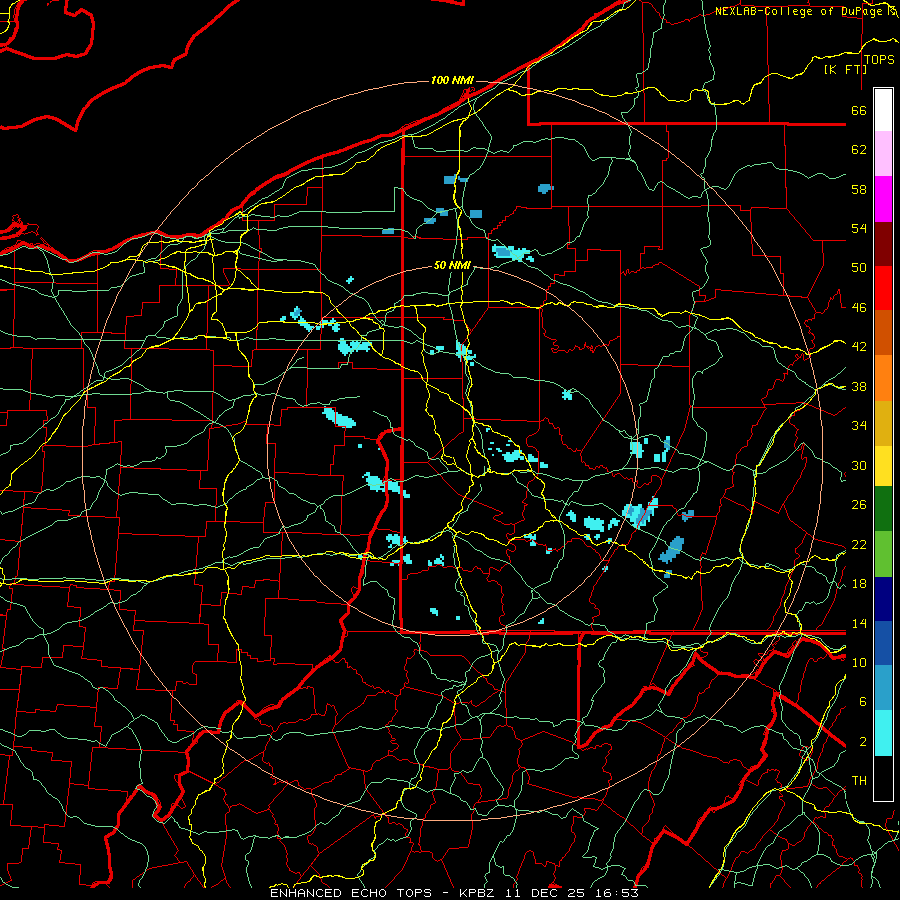Click the medium blue legend swatch
This screenshot has height=900, width=900.
click(883, 643)
